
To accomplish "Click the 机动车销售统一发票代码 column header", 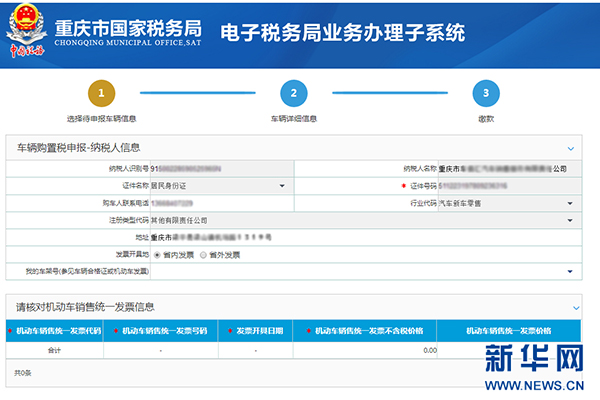I will pos(55,331).
